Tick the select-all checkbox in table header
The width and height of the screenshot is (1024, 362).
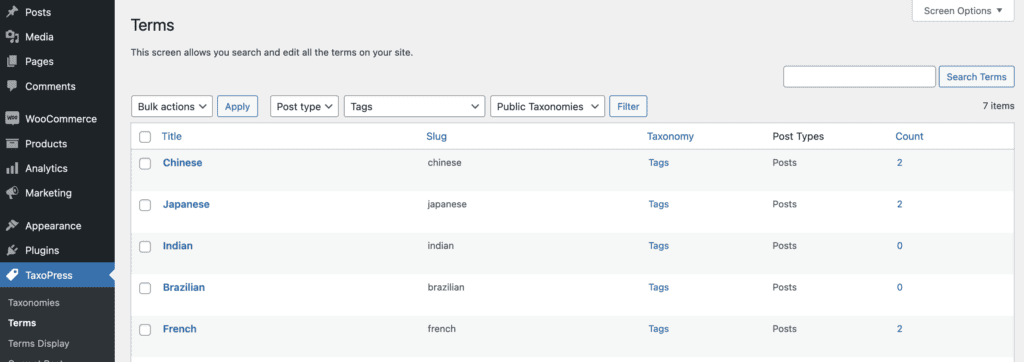coord(145,137)
